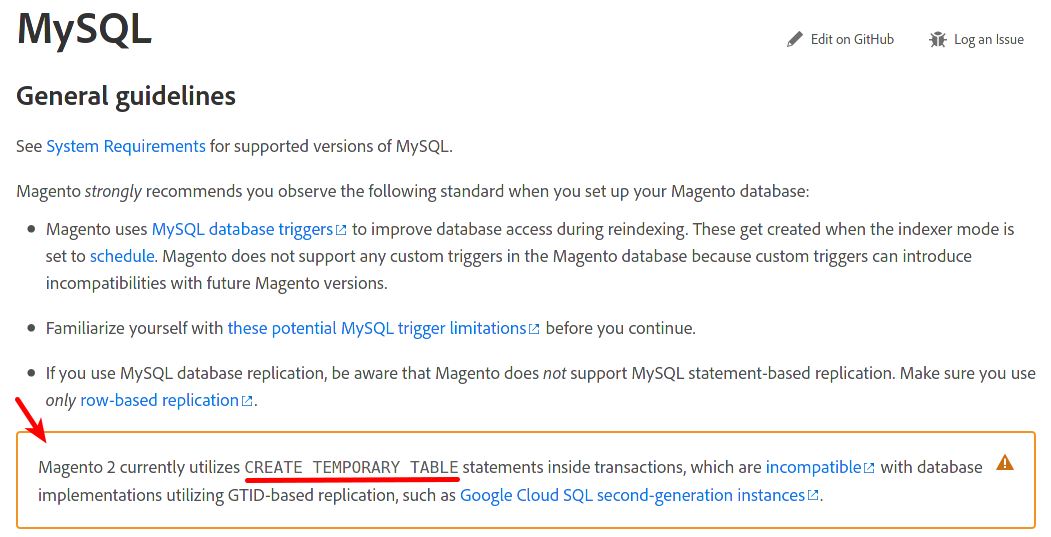Click the orange warning triangle icon
Viewport: 1051px width, 537px height.
(x=1005, y=463)
